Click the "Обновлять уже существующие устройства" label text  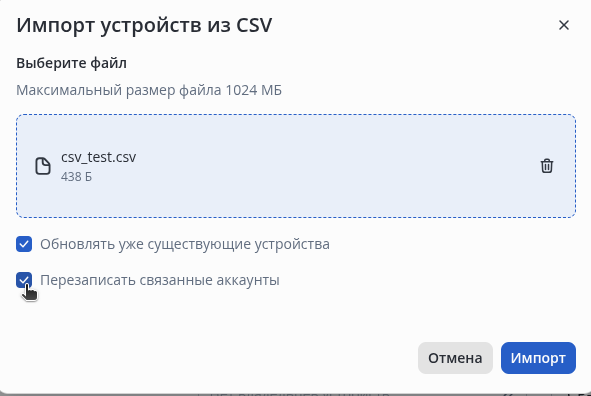pyautogui.click(x=185, y=244)
